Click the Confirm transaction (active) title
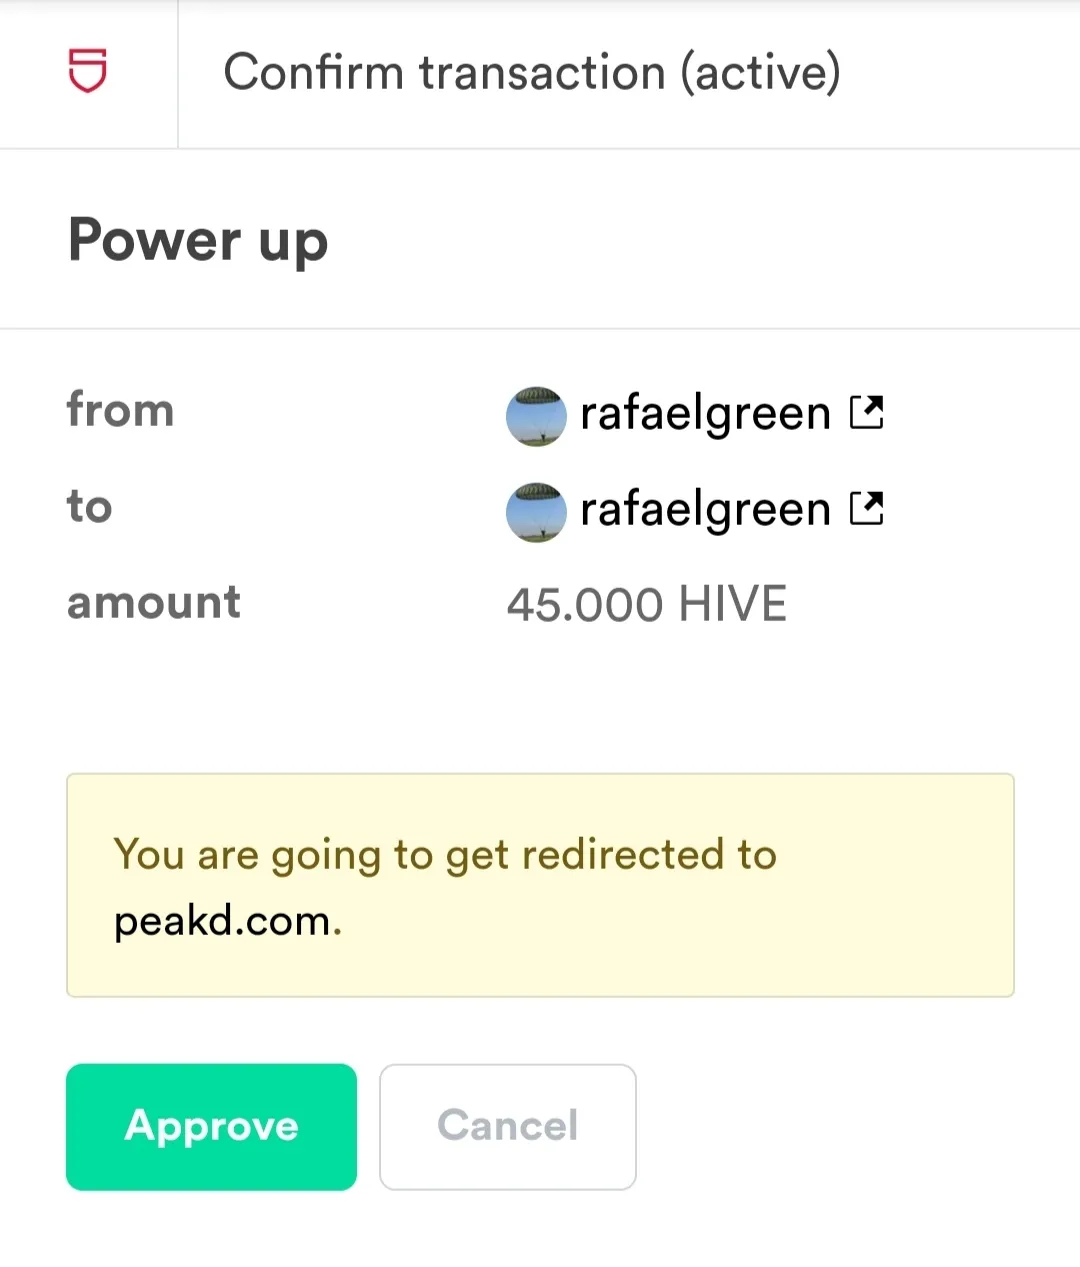The width and height of the screenshot is (1080, 1267). (x=532, y=73)
